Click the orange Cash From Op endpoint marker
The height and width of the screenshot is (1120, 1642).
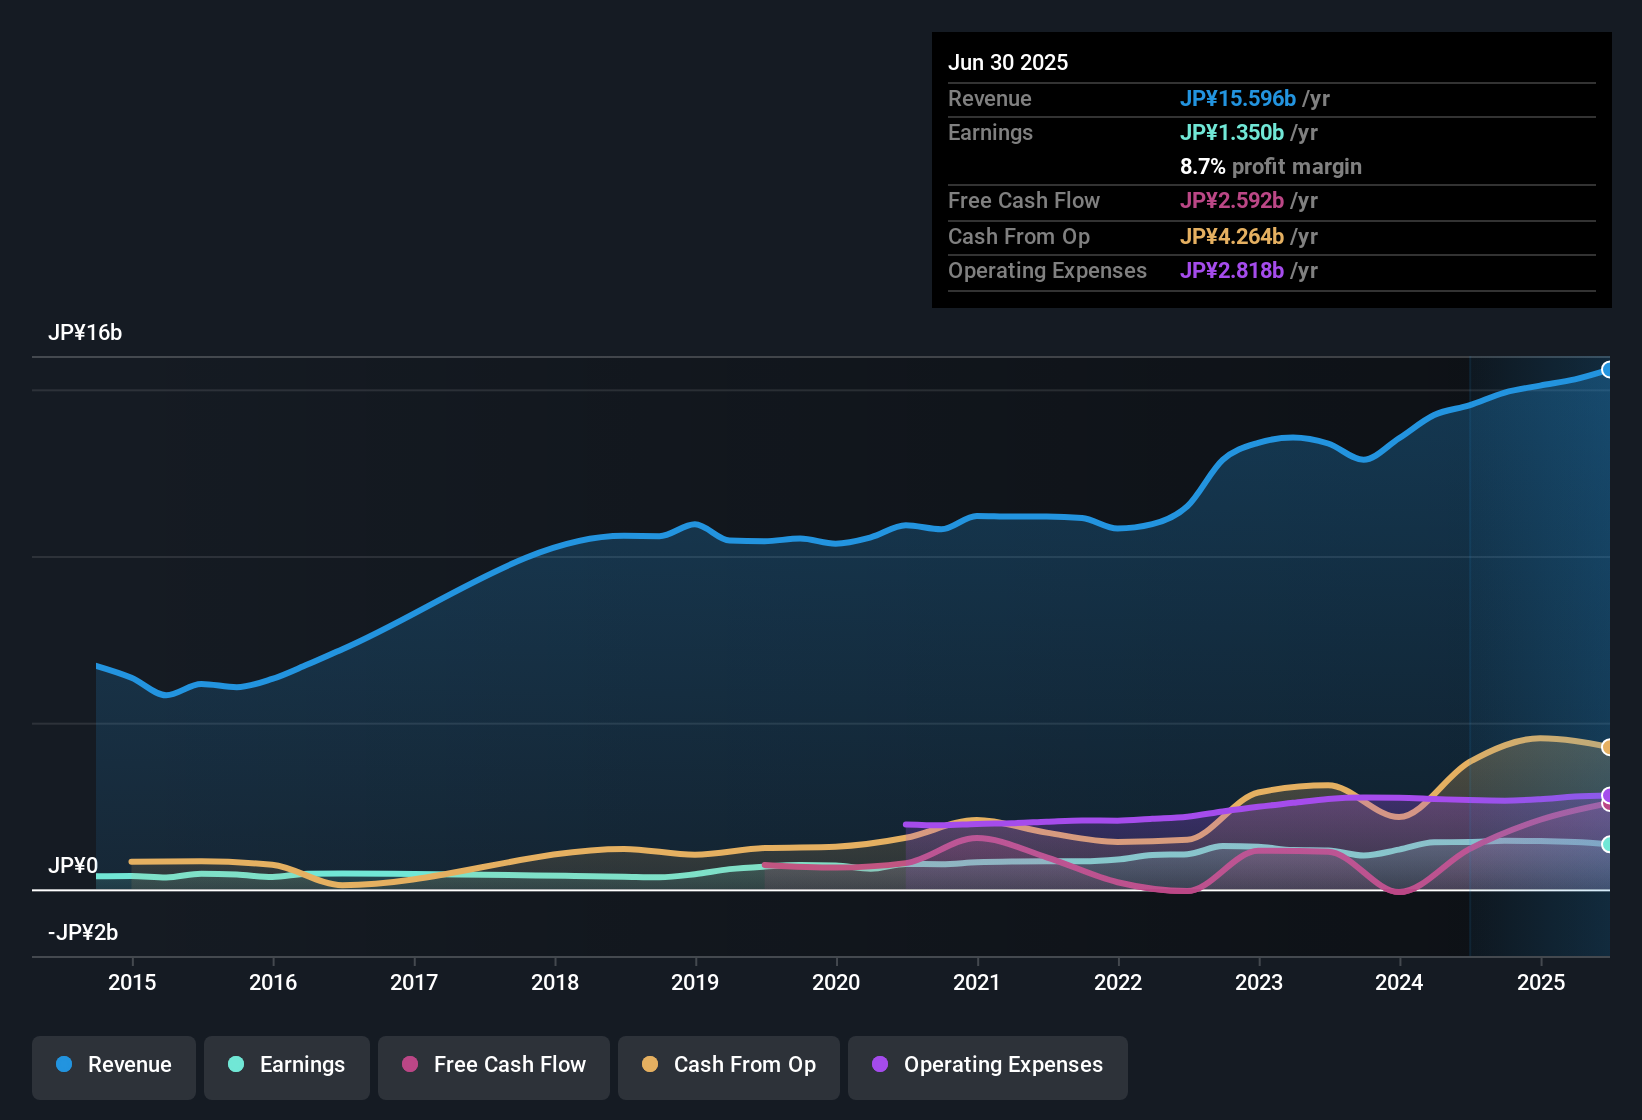click(1607, 747)
